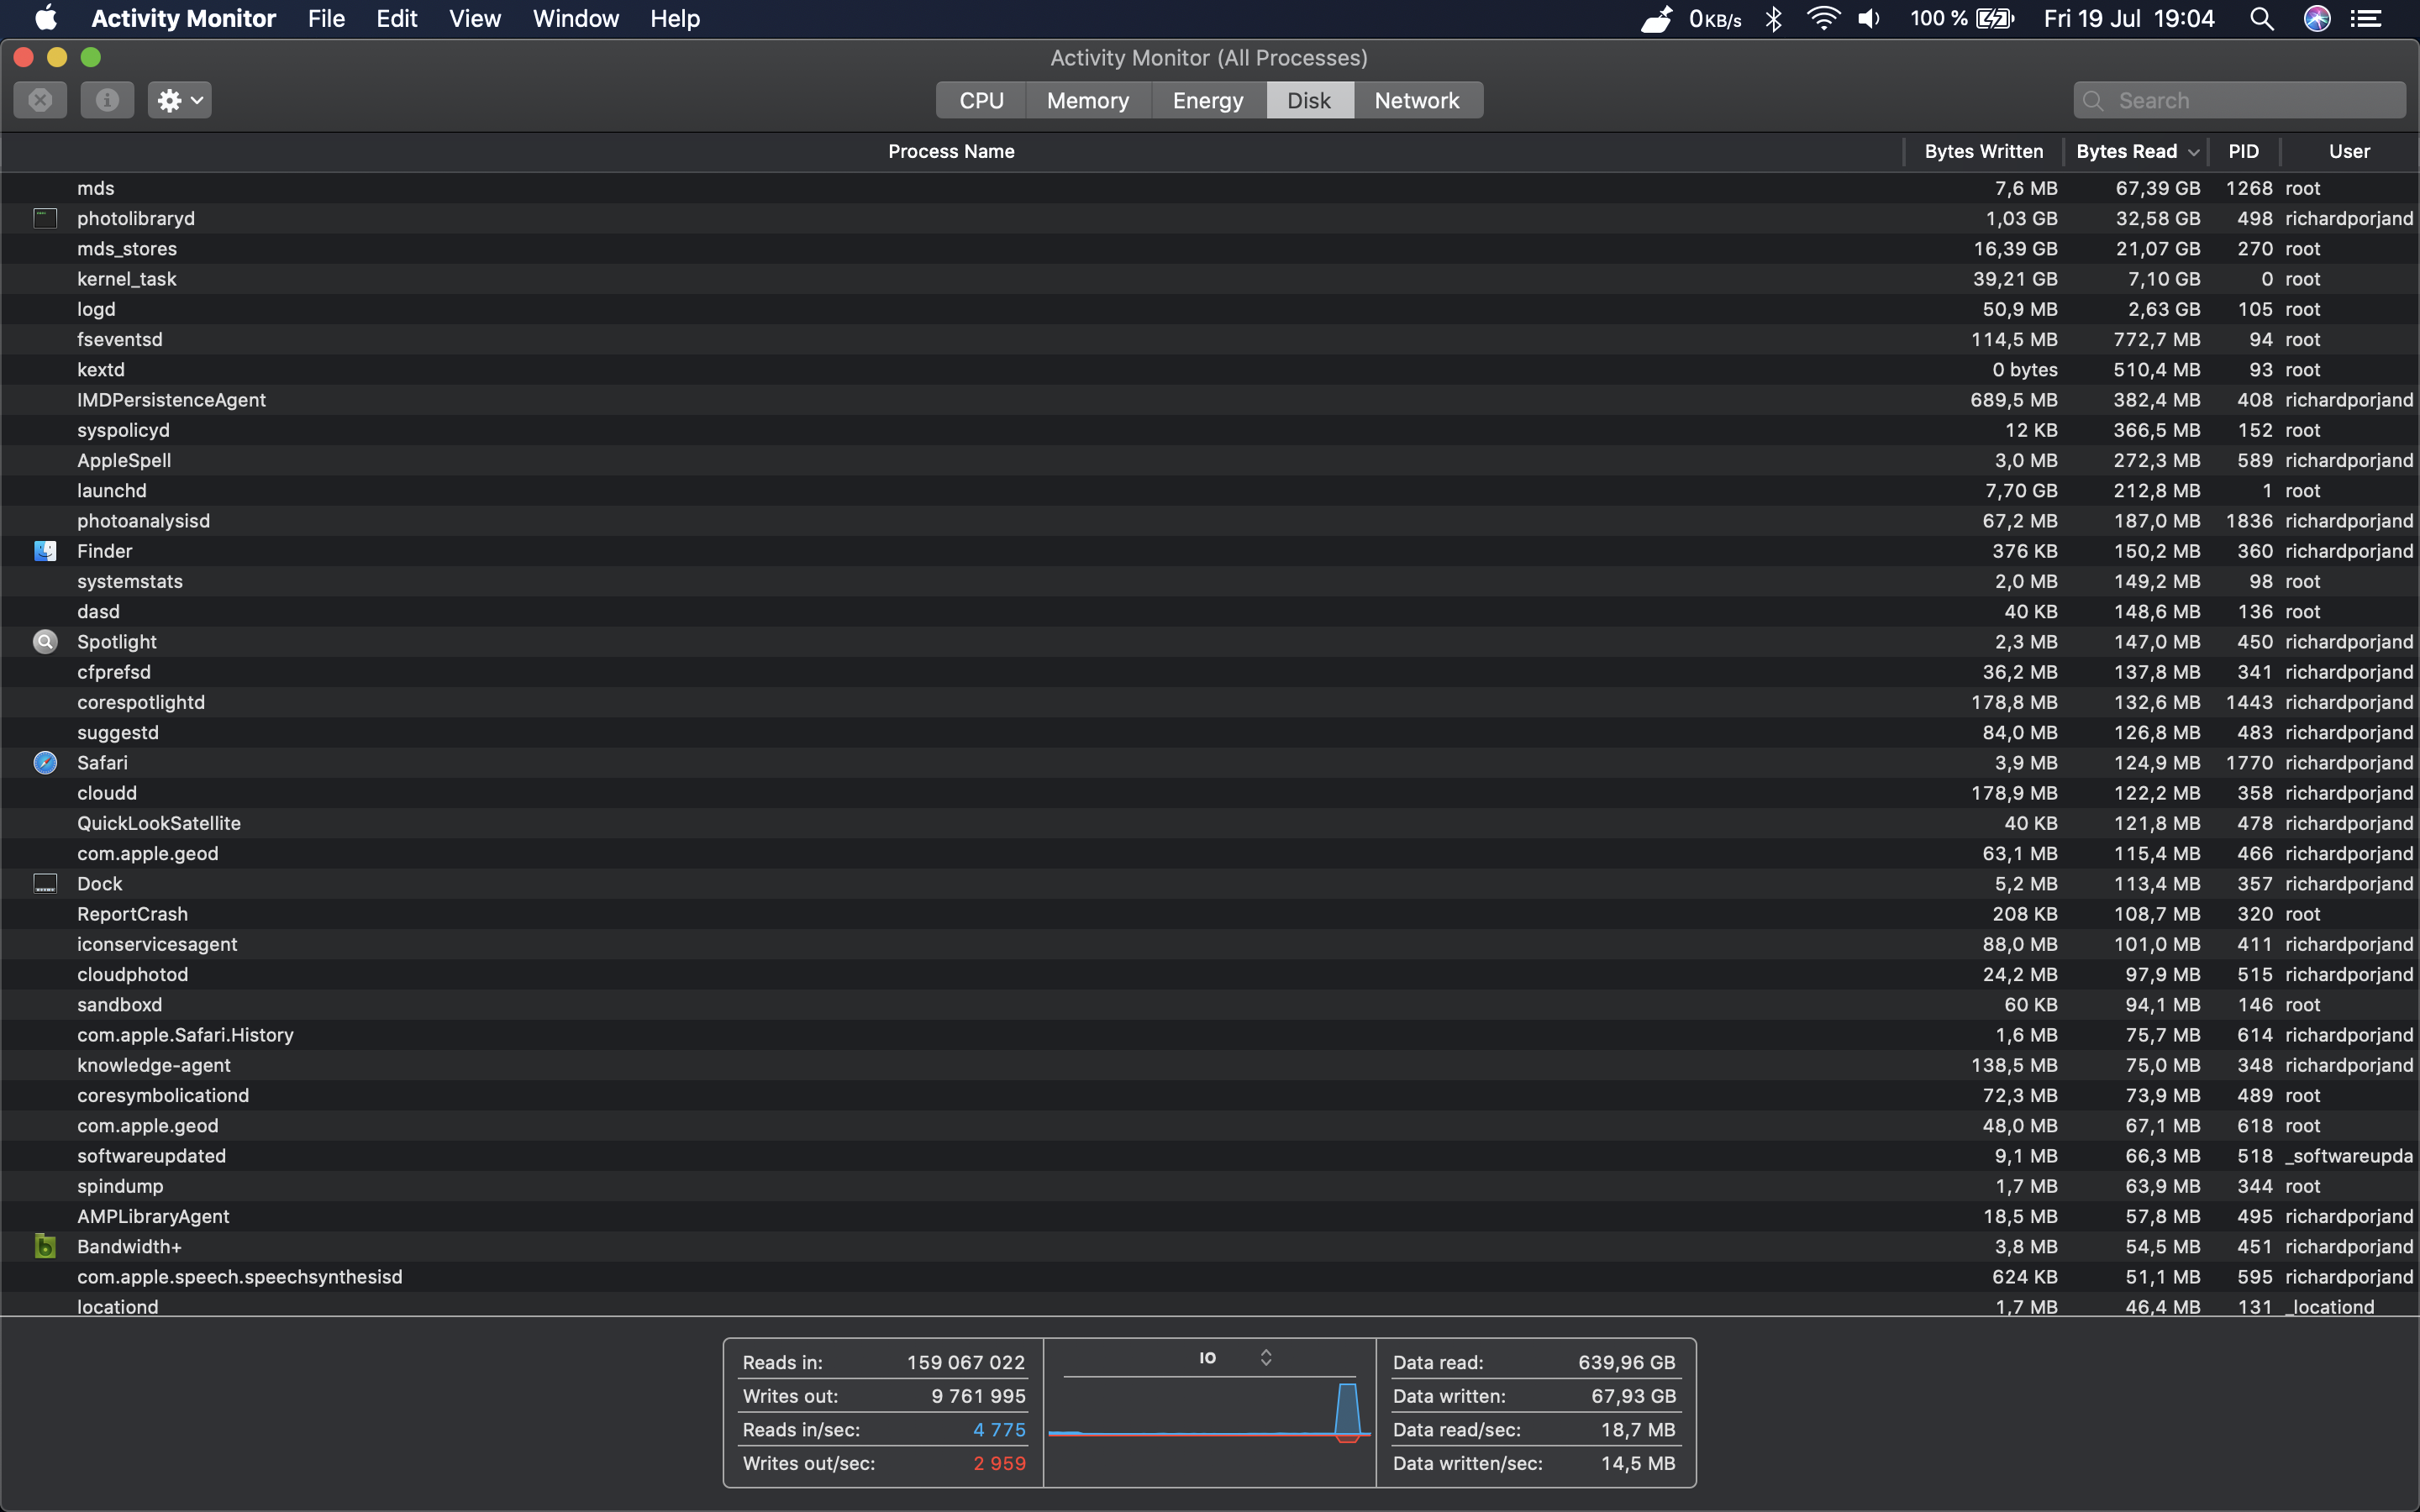Open the View menu
This screenshot has width=2420, height=1512.
pos(474,19)
